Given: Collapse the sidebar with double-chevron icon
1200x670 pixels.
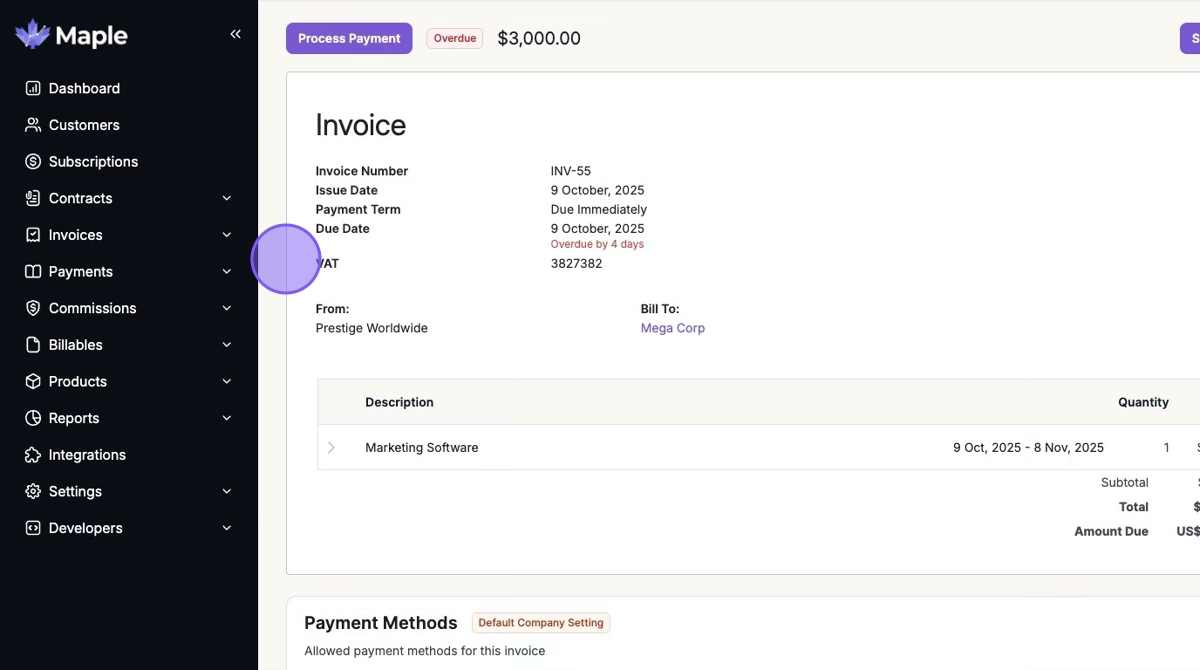Looking at the screenshot, I should point(236,34).
